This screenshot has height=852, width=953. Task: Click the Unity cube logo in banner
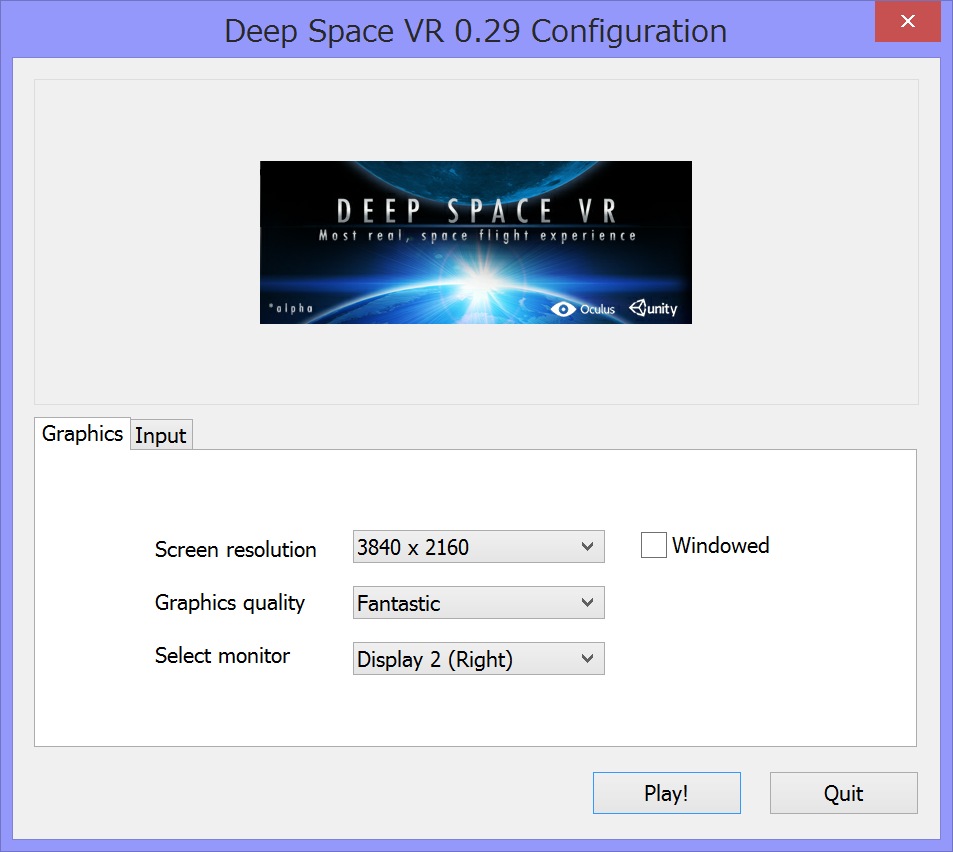(640, 308)
